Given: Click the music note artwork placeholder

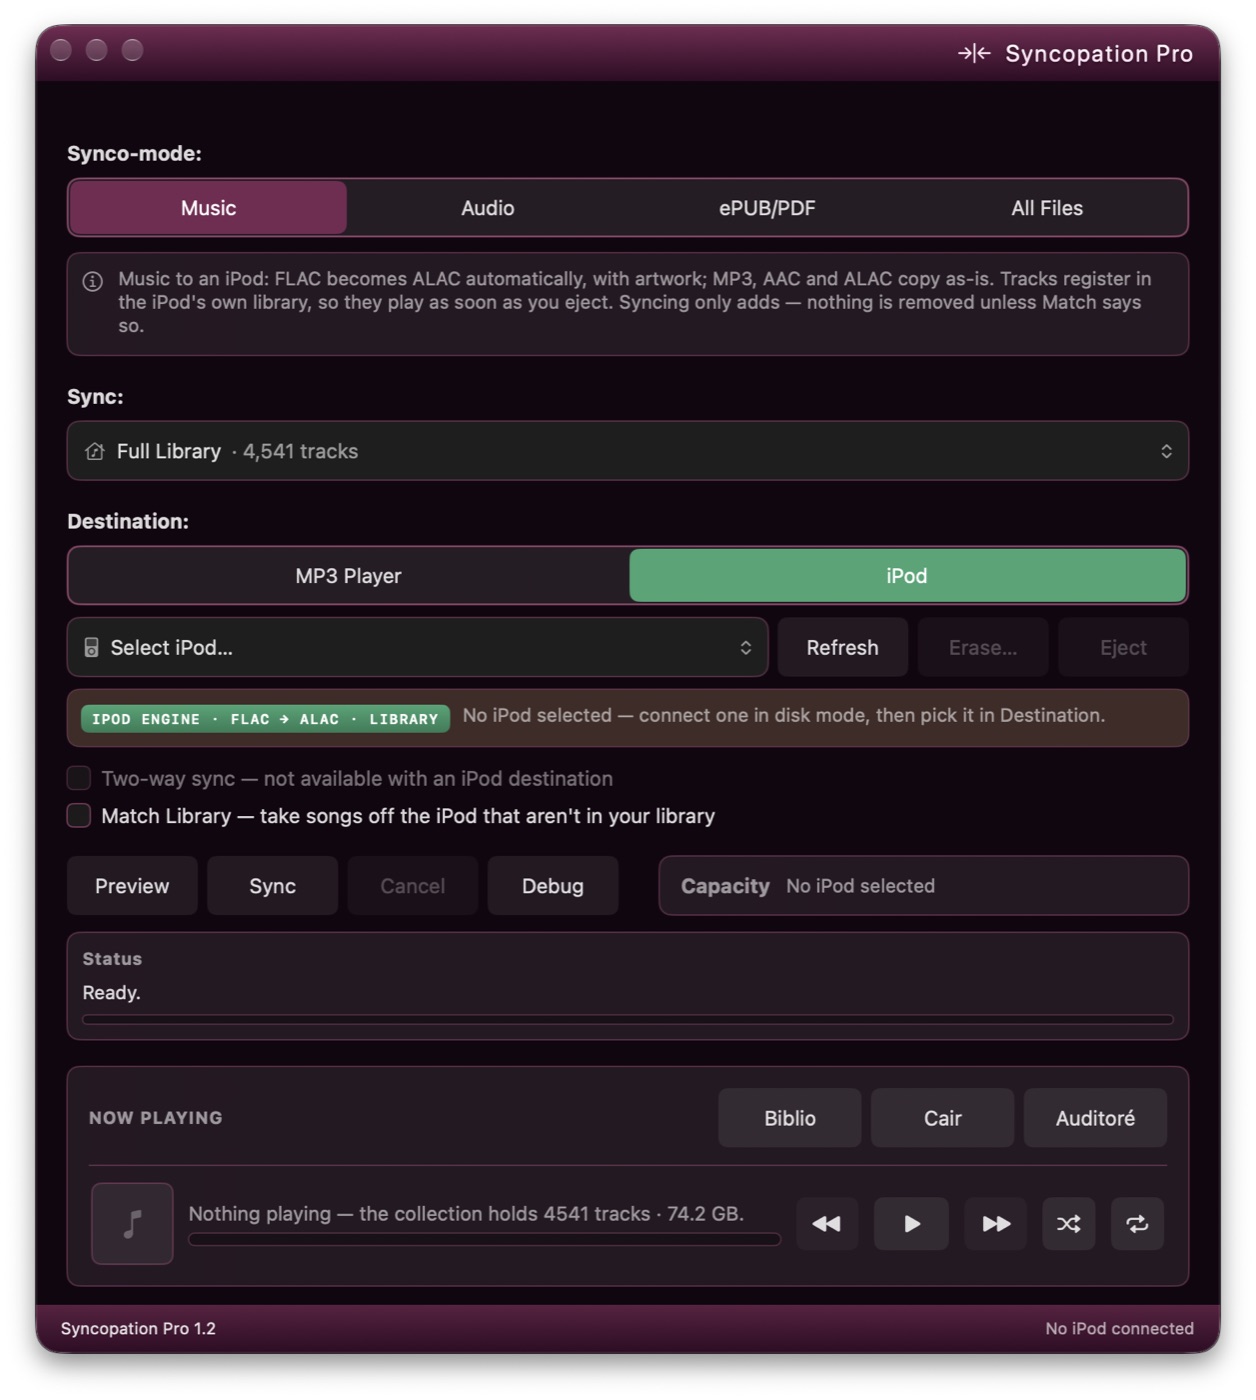Looking at the screenshot, I should (x=132, y=1223).
